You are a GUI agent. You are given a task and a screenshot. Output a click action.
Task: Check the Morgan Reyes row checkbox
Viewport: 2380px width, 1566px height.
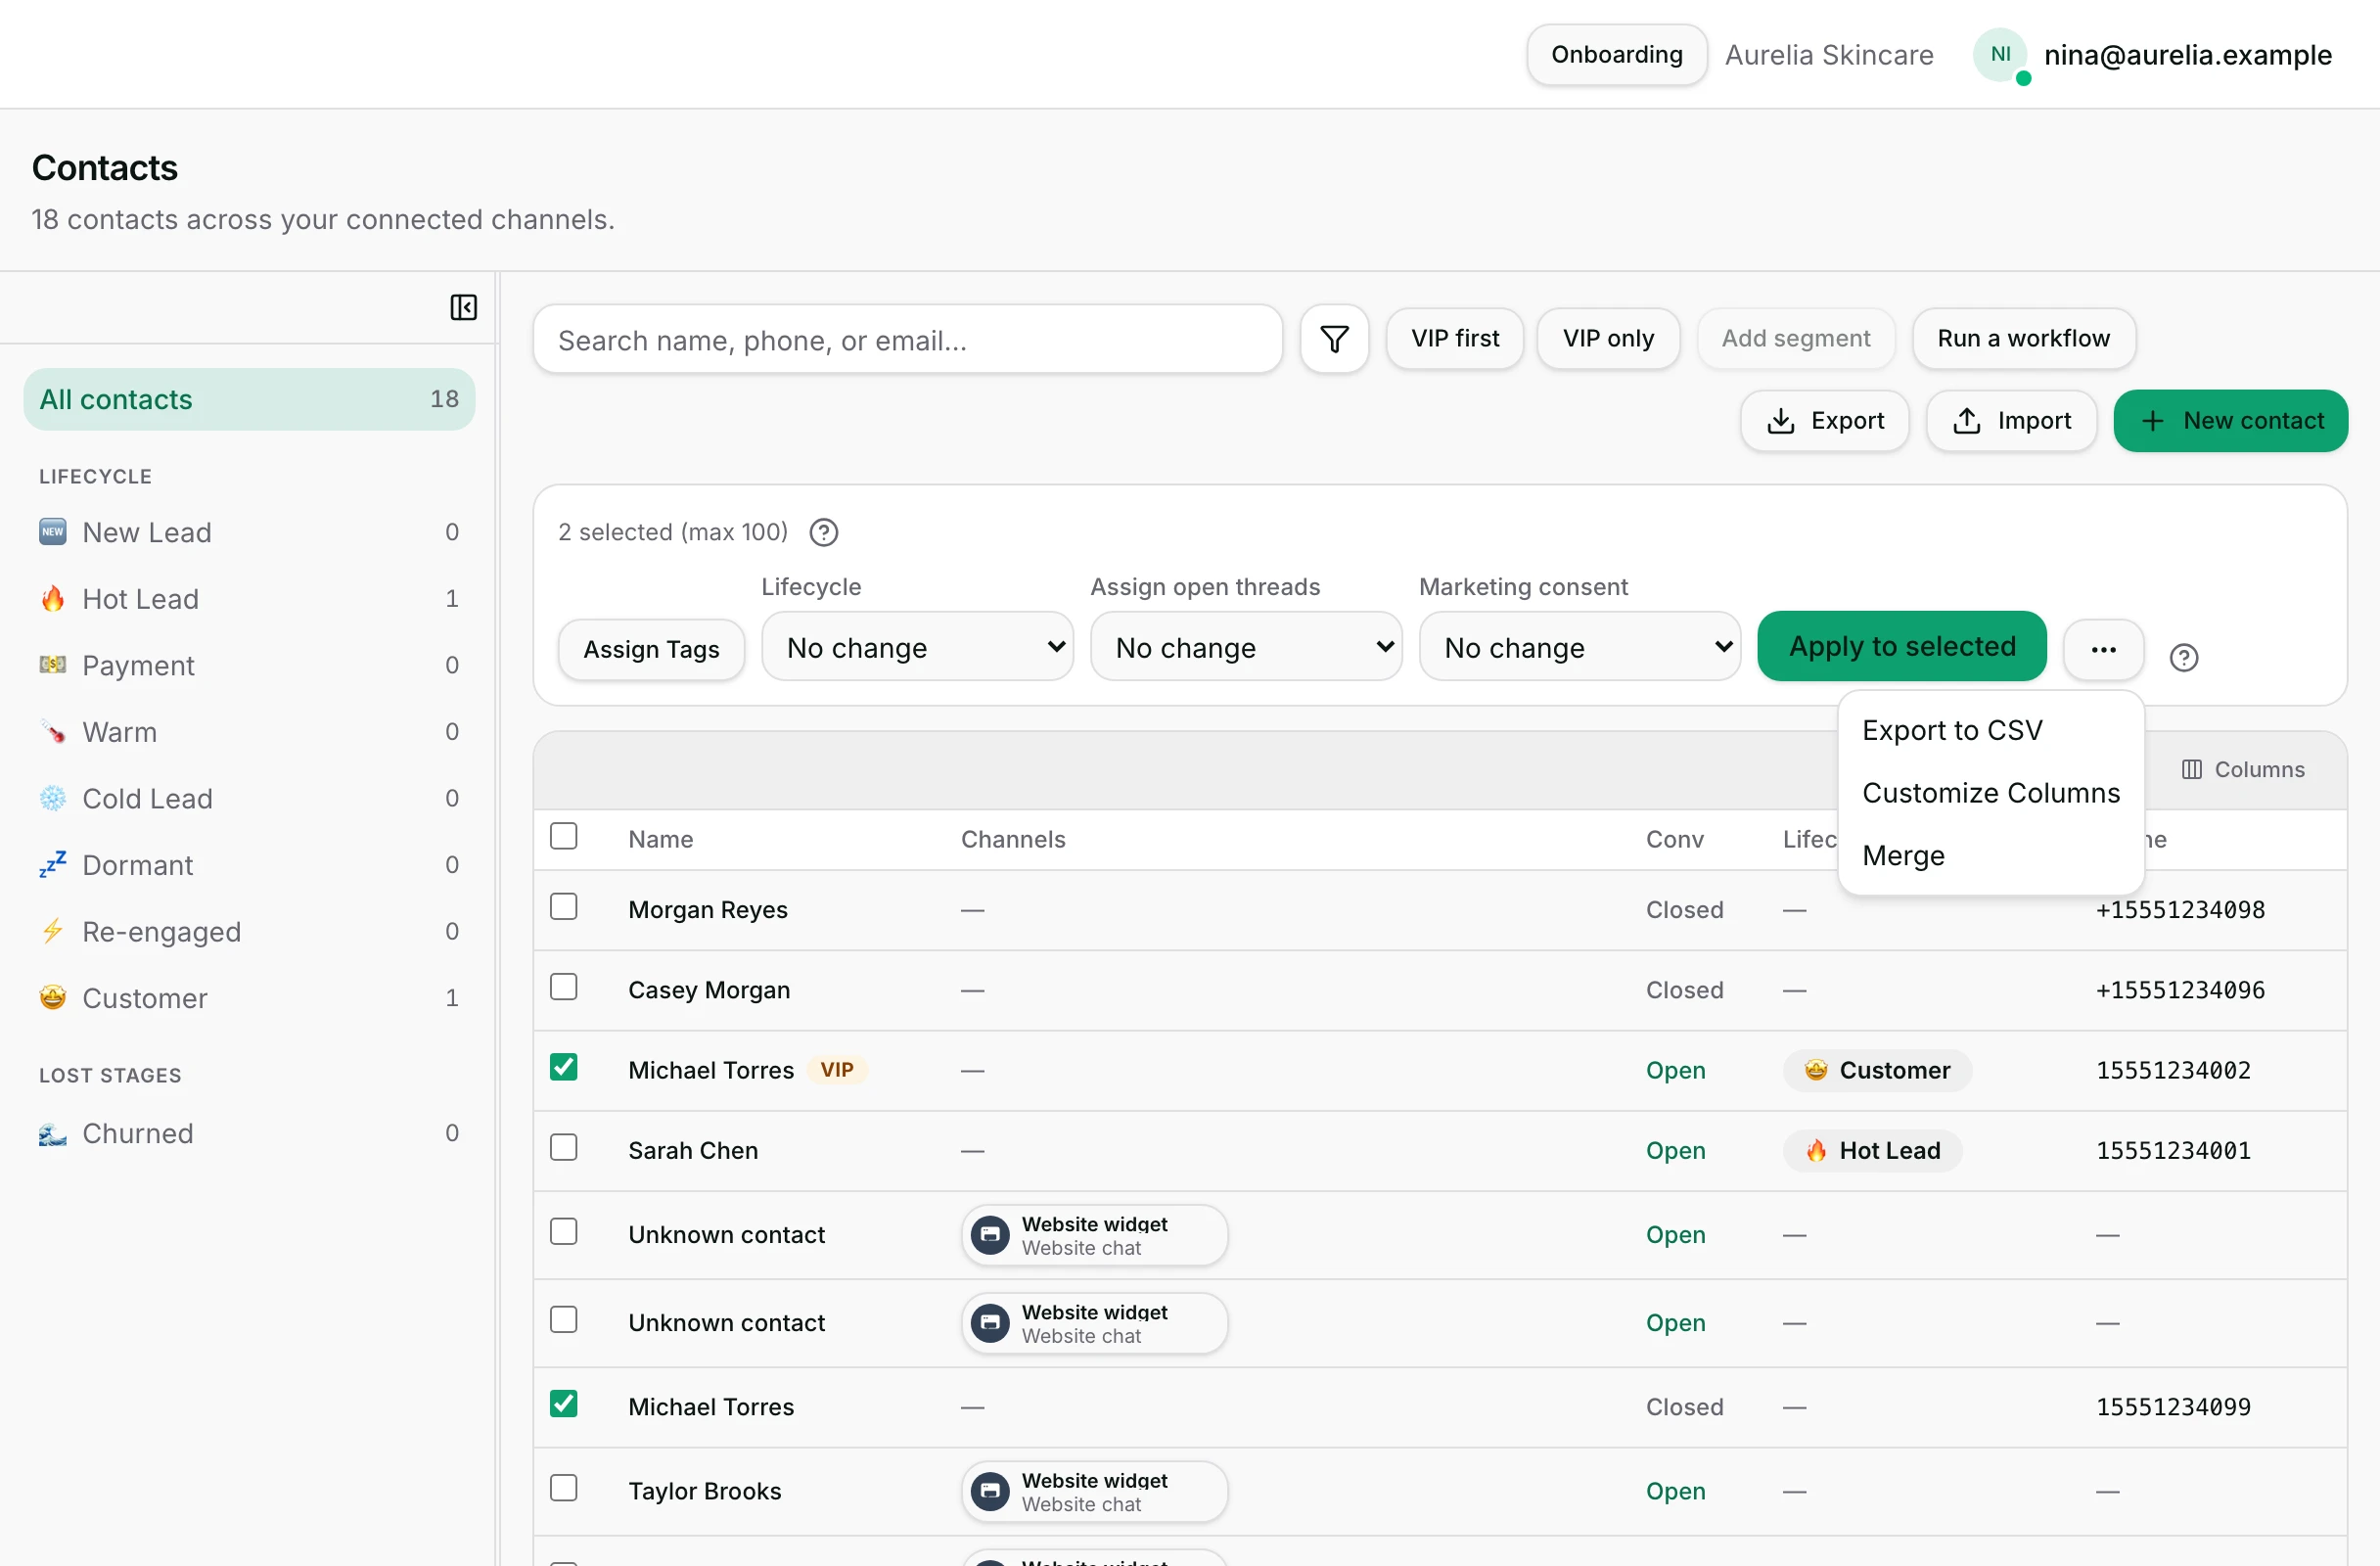point(564,906)
